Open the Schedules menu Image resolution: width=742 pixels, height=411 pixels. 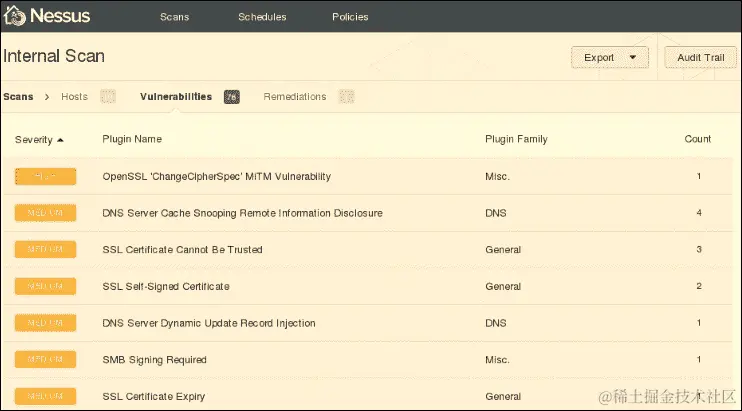coord(262,17)
